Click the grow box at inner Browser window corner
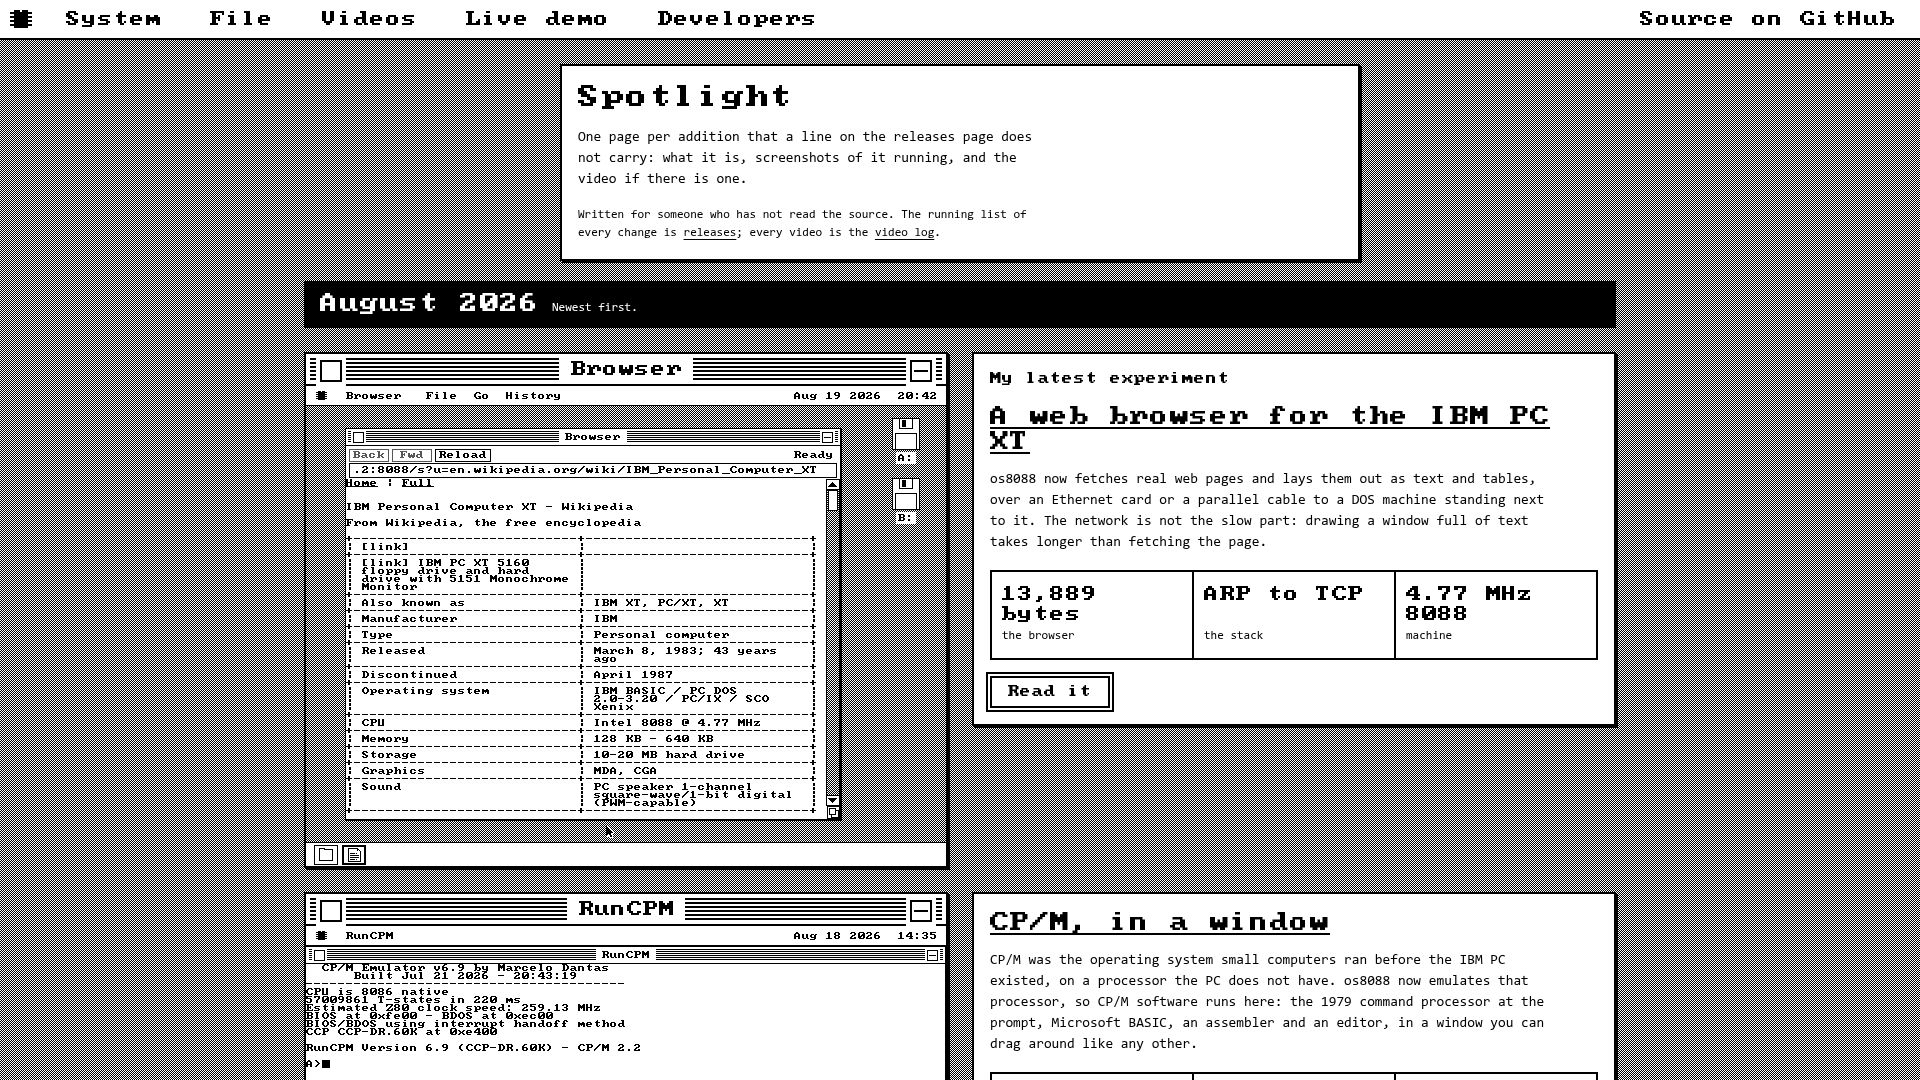Image resolution: width=1920 pixels, height=1080 pixels. pyautogui.click(x=833, y=813)
